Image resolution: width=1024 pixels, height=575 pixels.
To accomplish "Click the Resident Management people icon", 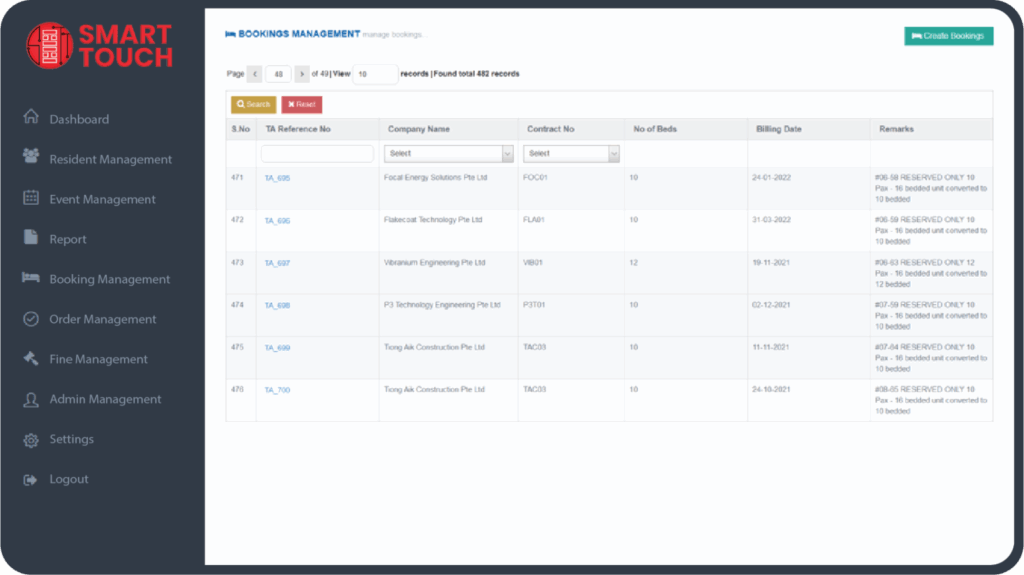I will pos(31,157).
